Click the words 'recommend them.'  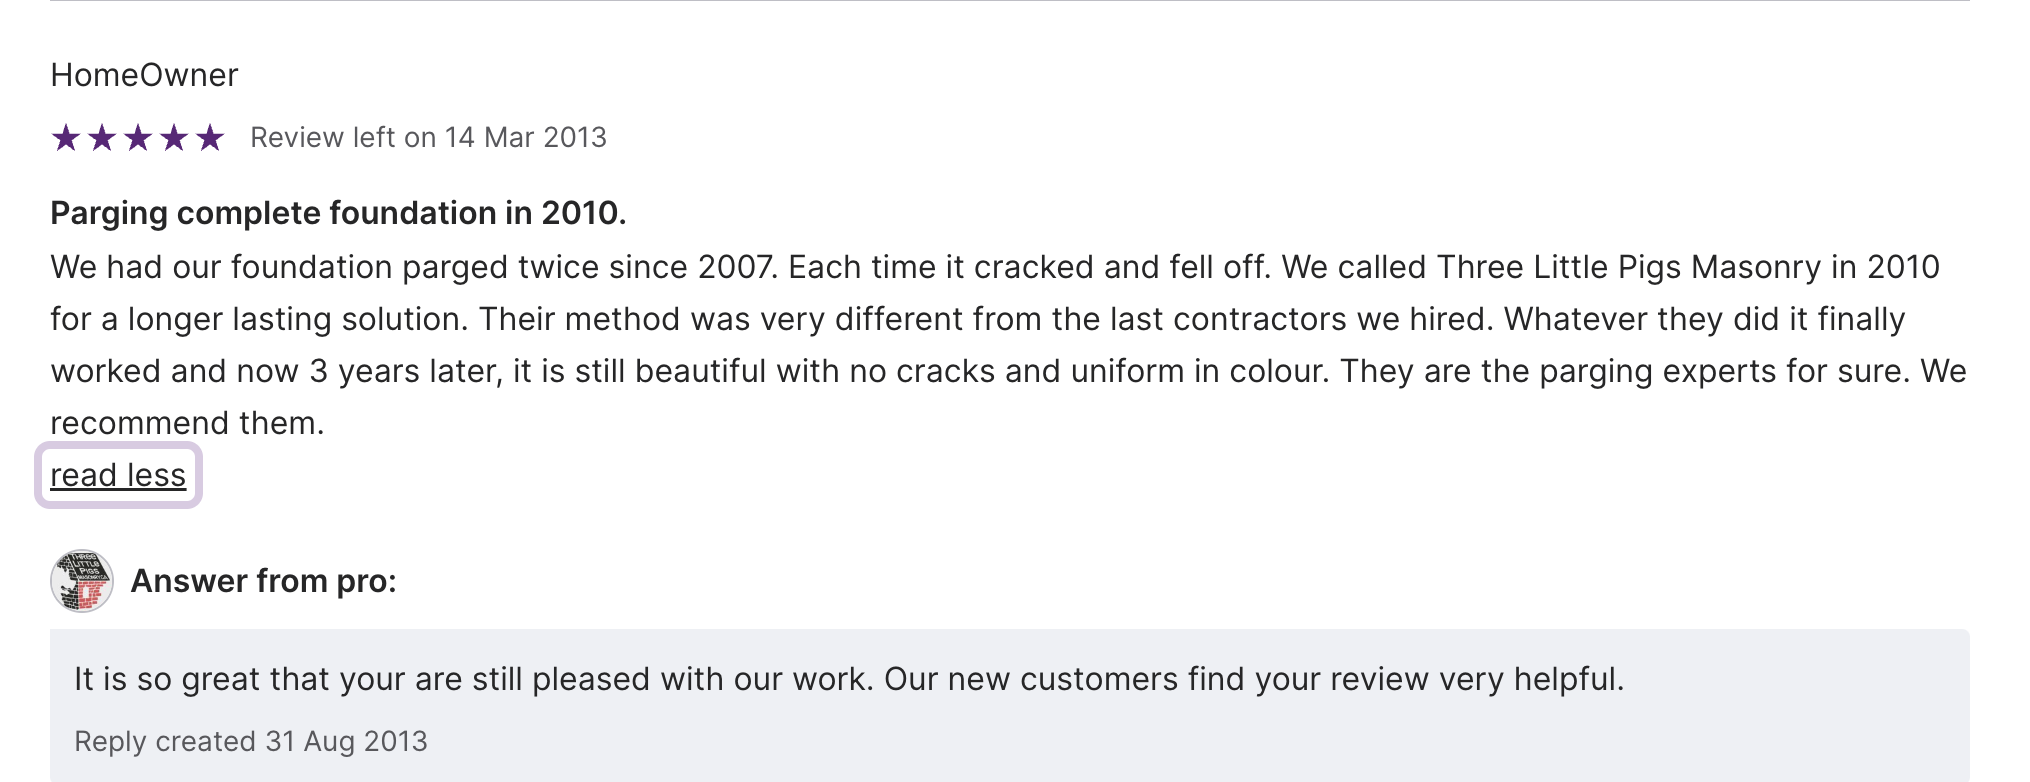pos(187,423)
